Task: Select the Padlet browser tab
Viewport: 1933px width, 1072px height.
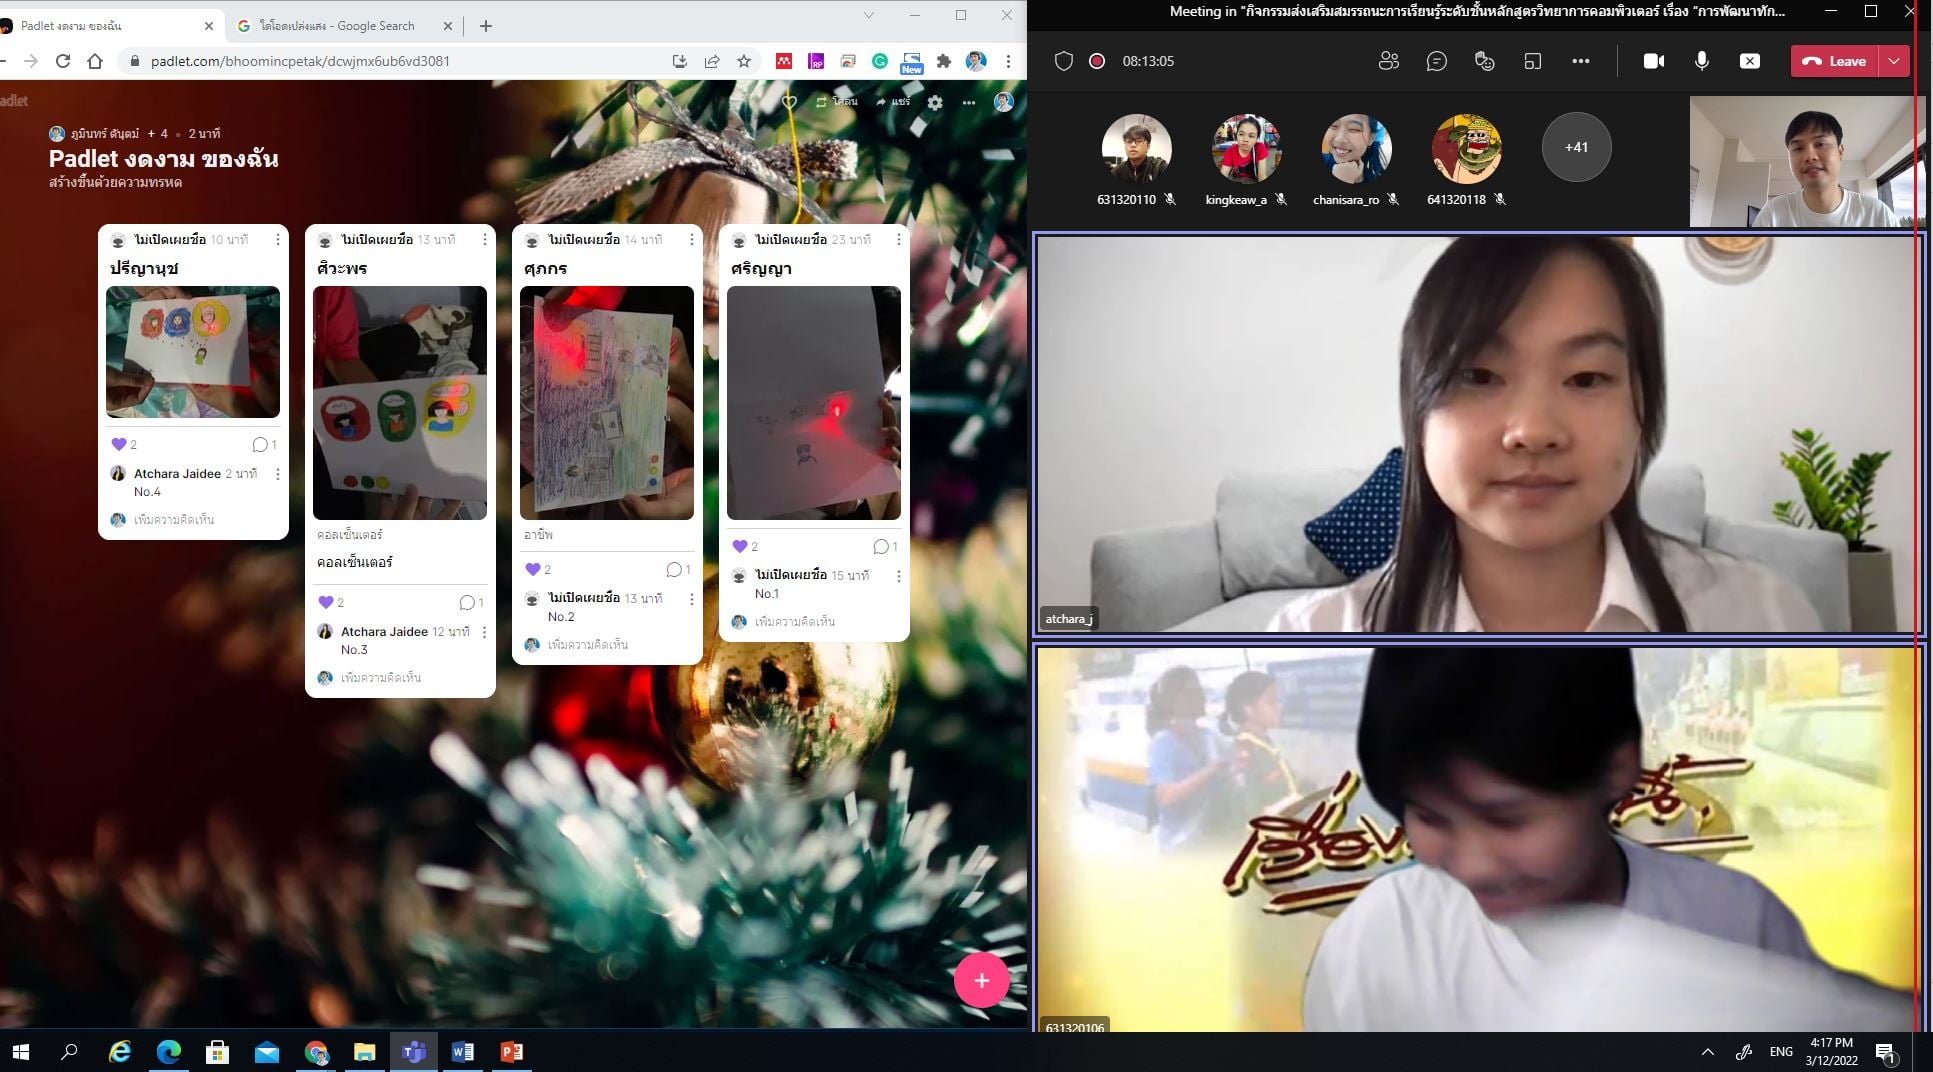Action: click(x=105, y=26)
